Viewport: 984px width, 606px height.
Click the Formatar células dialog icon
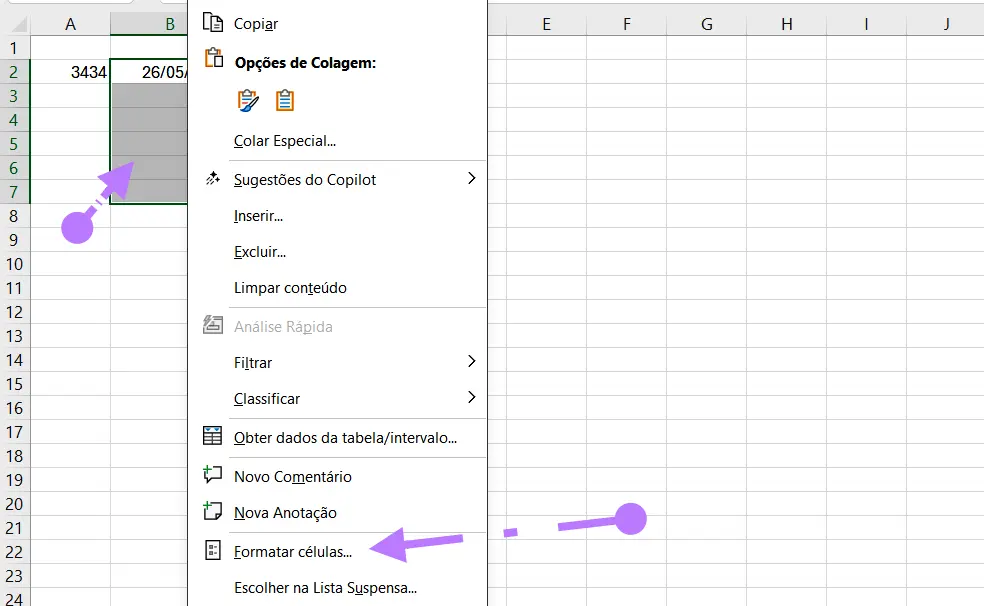point(212,549)
